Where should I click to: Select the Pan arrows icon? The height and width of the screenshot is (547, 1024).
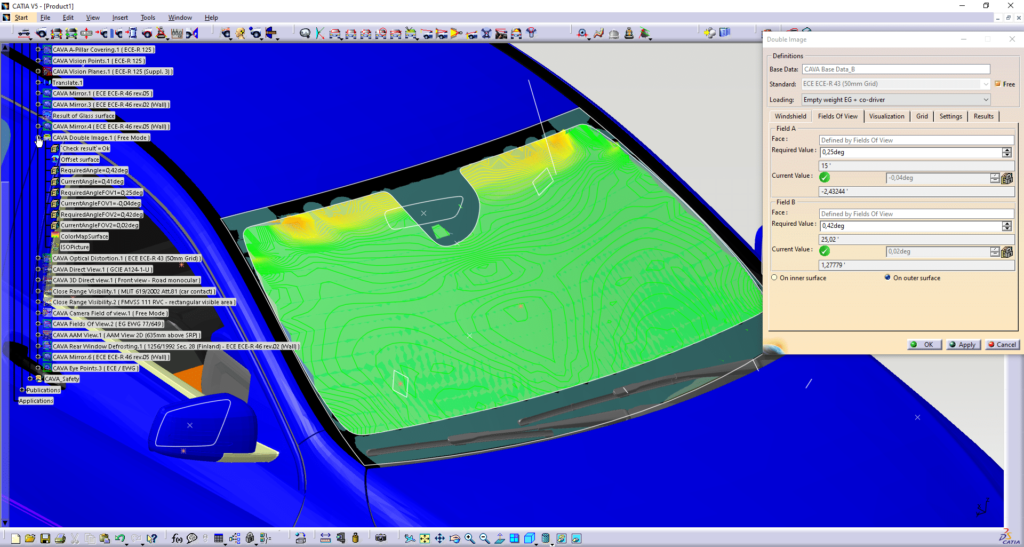pyautogui.click(x=440, y=539)
